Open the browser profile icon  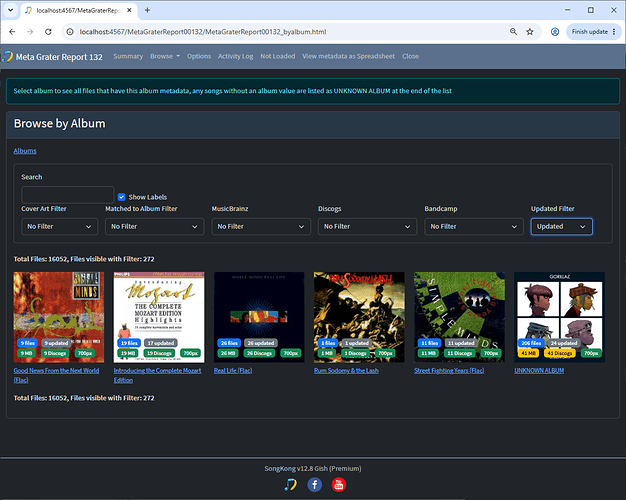pos(555,32)
